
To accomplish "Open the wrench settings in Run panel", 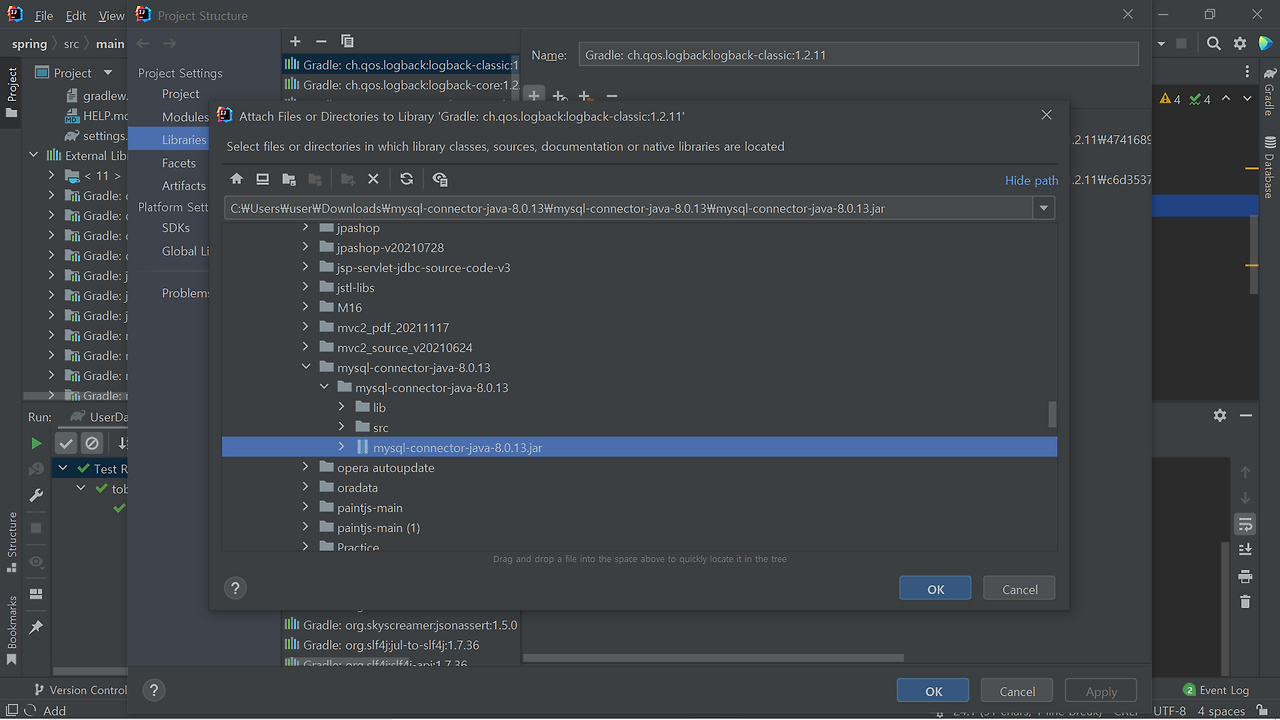I will 36,495.
